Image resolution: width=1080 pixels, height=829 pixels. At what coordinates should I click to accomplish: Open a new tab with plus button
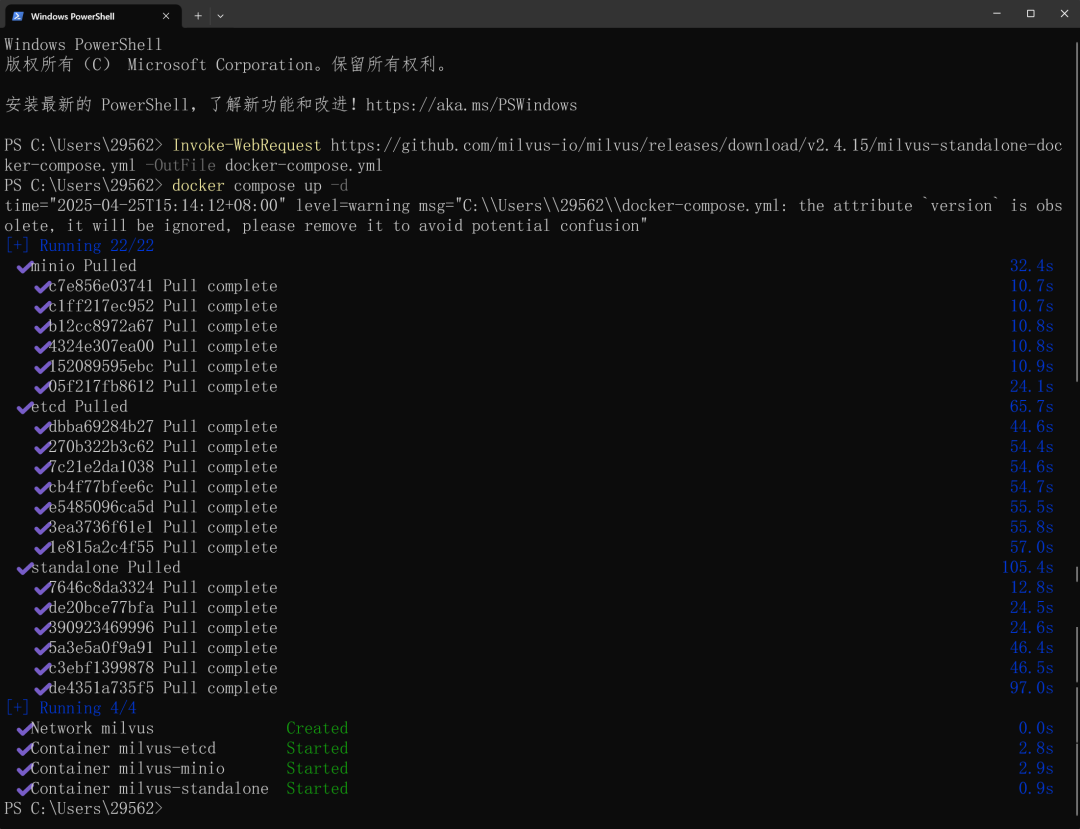click(x=198, y=16)
